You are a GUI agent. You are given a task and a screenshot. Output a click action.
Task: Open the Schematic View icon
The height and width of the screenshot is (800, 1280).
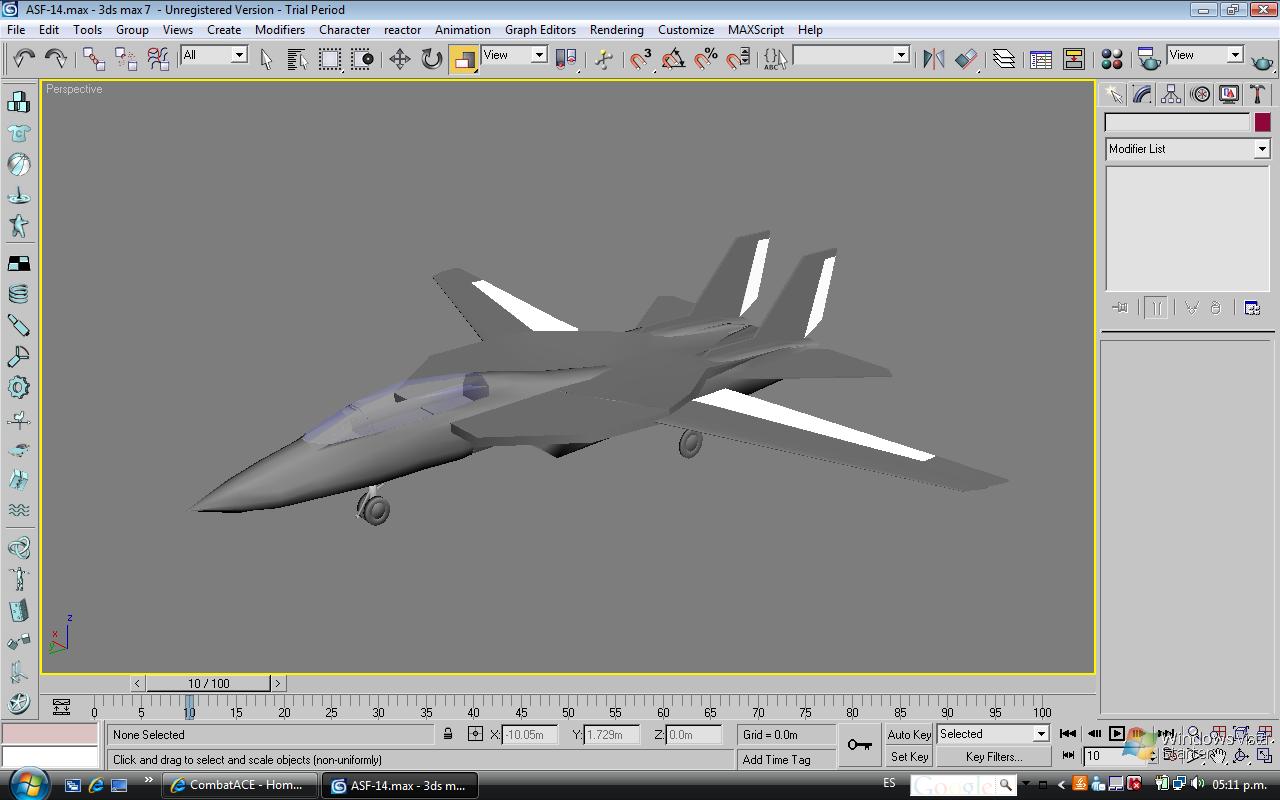1073,59
